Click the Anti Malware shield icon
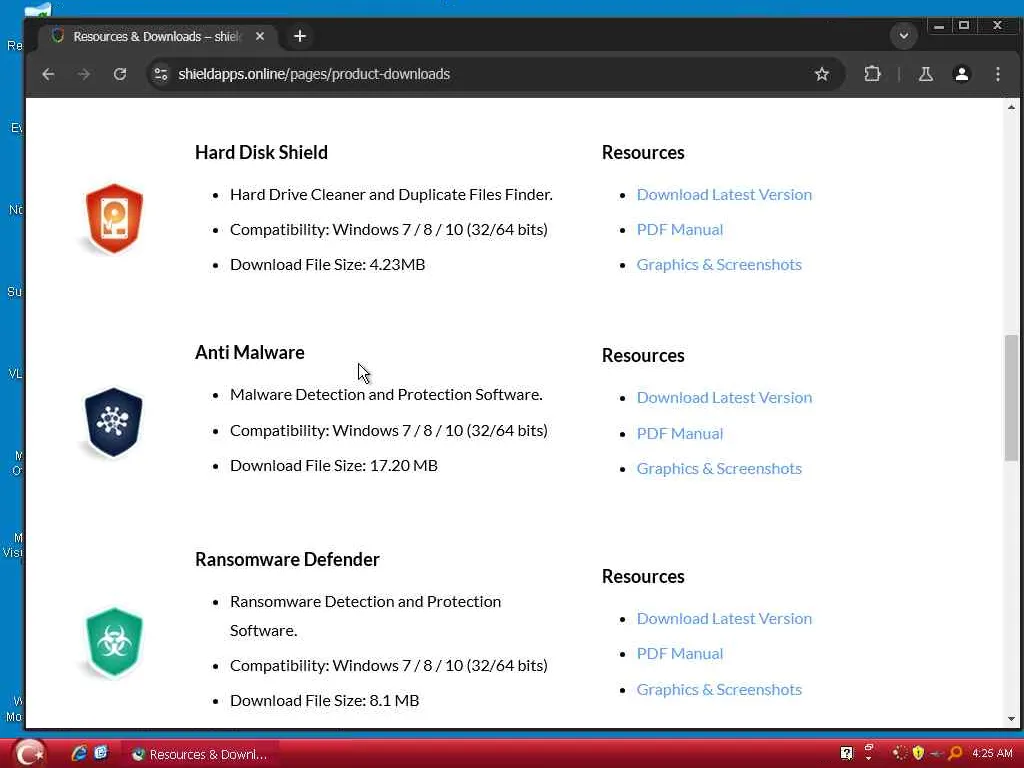Viewport: 1024px width, 768px height. click(114, 422)
